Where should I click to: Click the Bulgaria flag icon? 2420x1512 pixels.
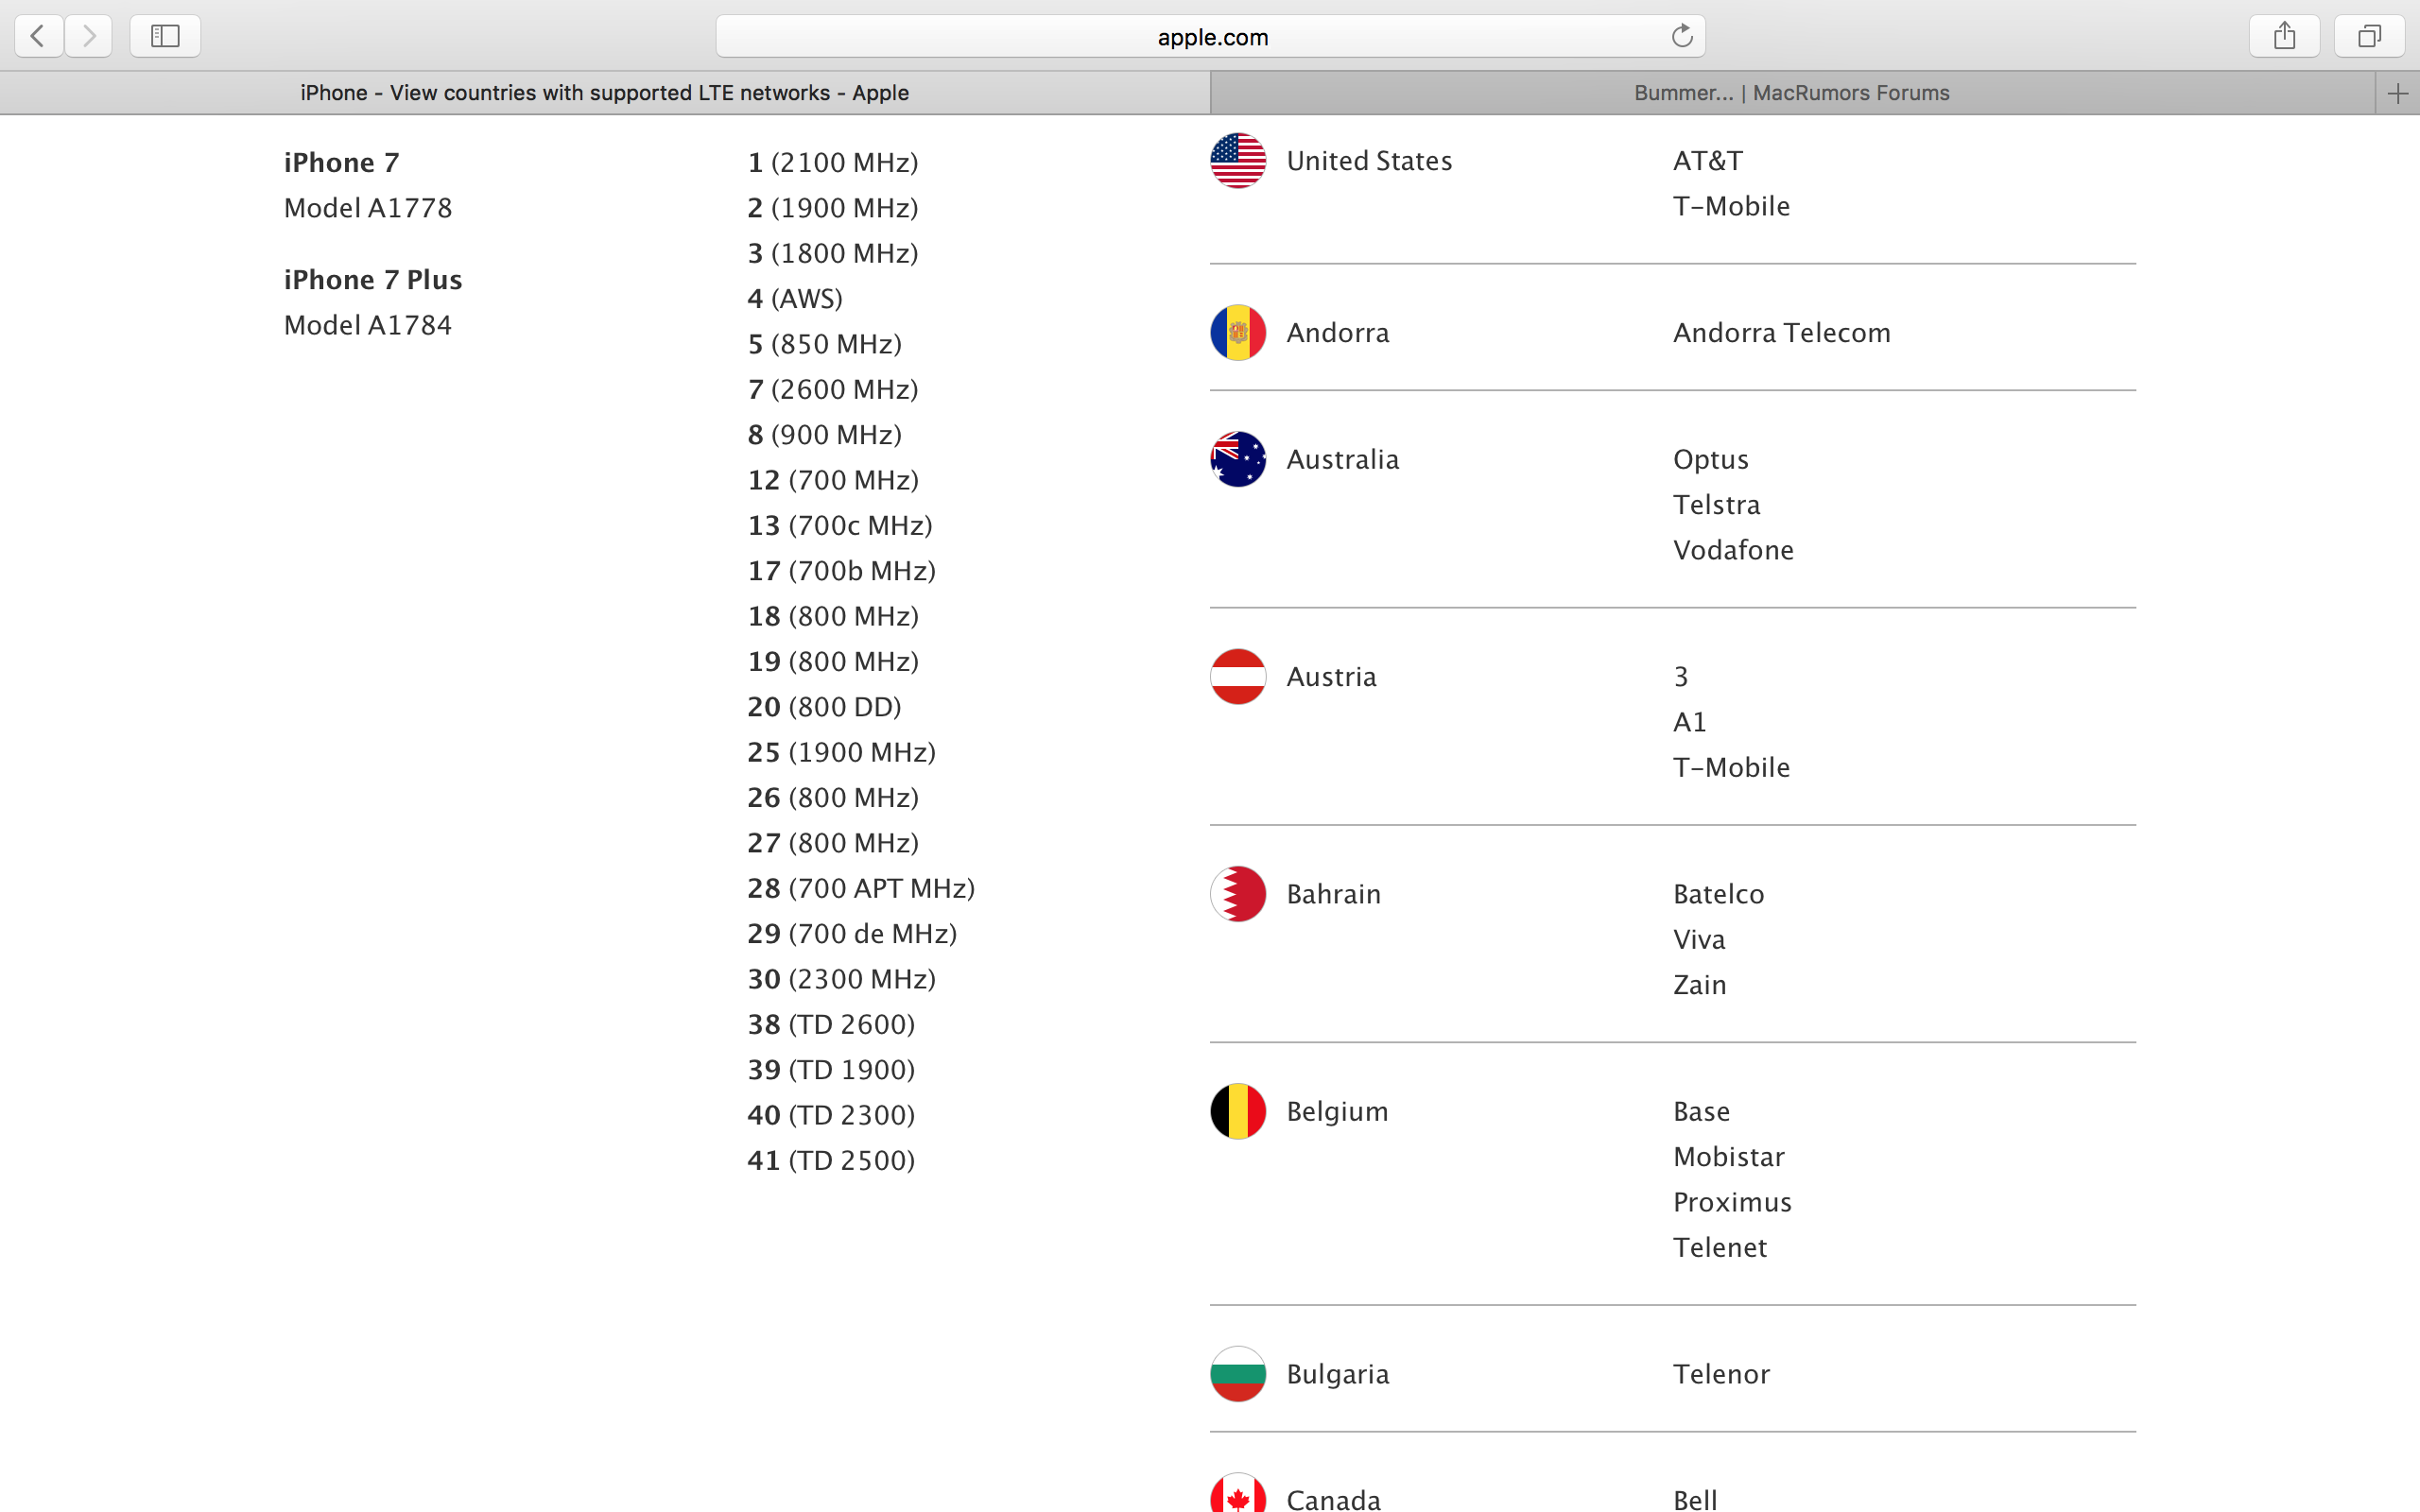tap(1238, 1373)
